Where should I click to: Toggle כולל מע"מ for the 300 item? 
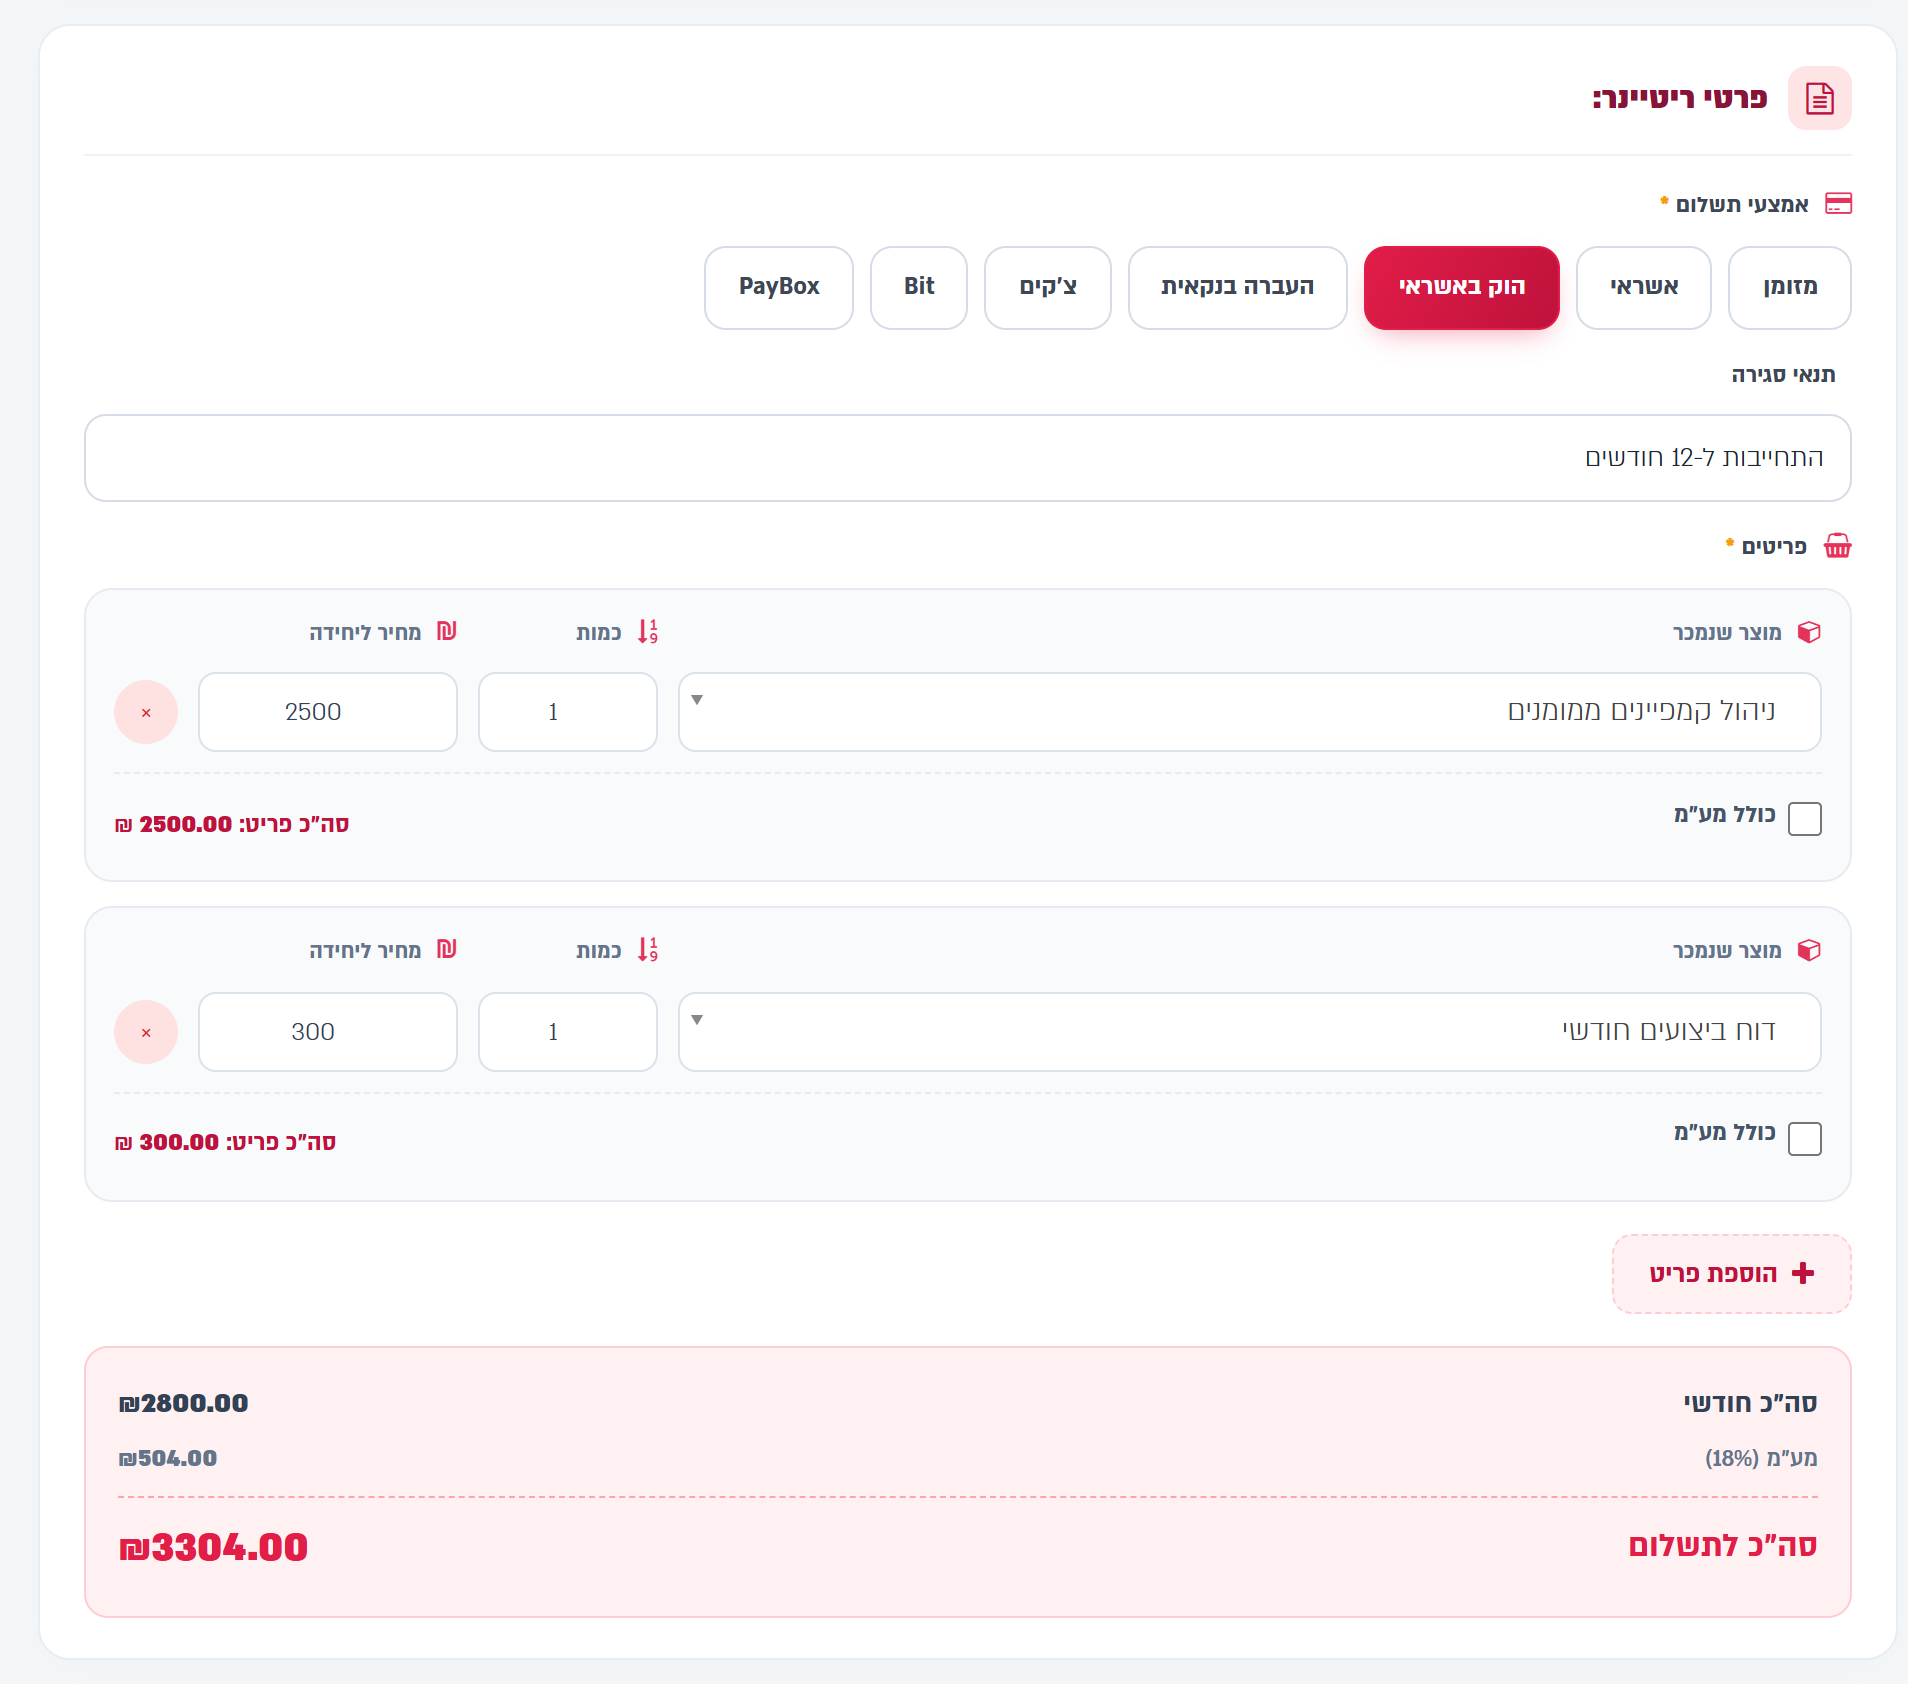pos(1805,1139)
